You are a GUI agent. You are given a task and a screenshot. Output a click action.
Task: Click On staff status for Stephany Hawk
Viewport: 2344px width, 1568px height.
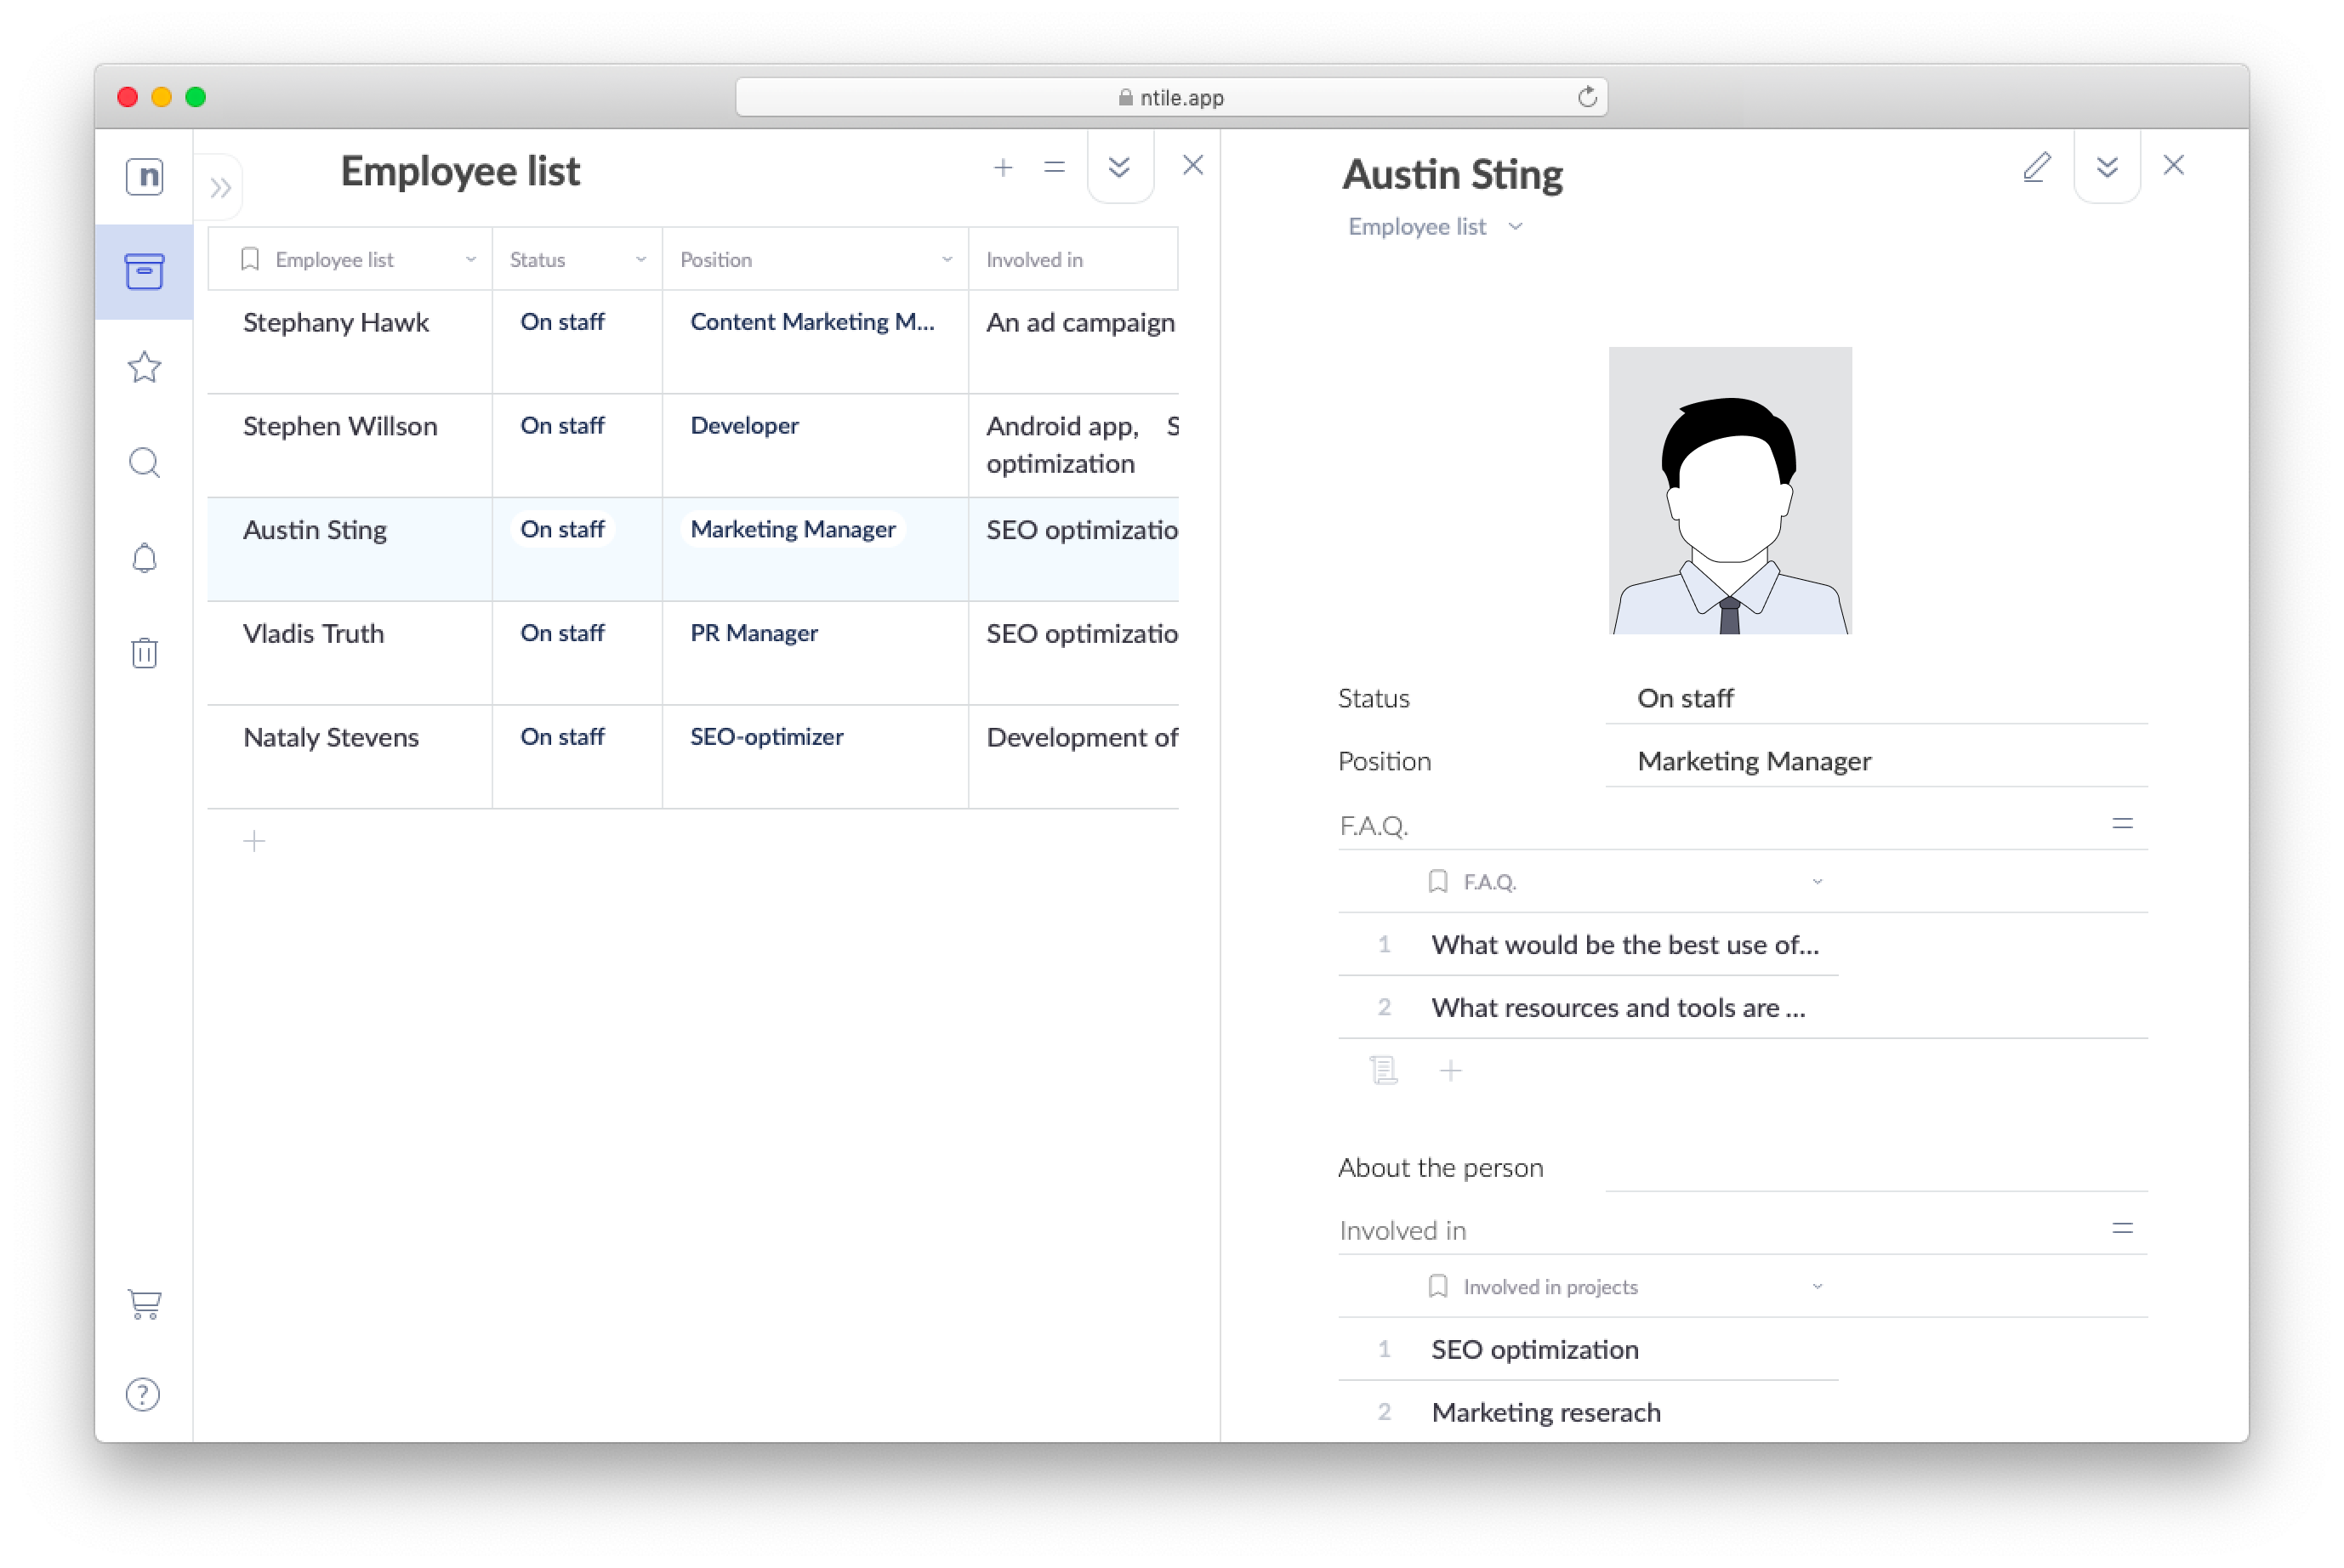[x=562, y=322]
